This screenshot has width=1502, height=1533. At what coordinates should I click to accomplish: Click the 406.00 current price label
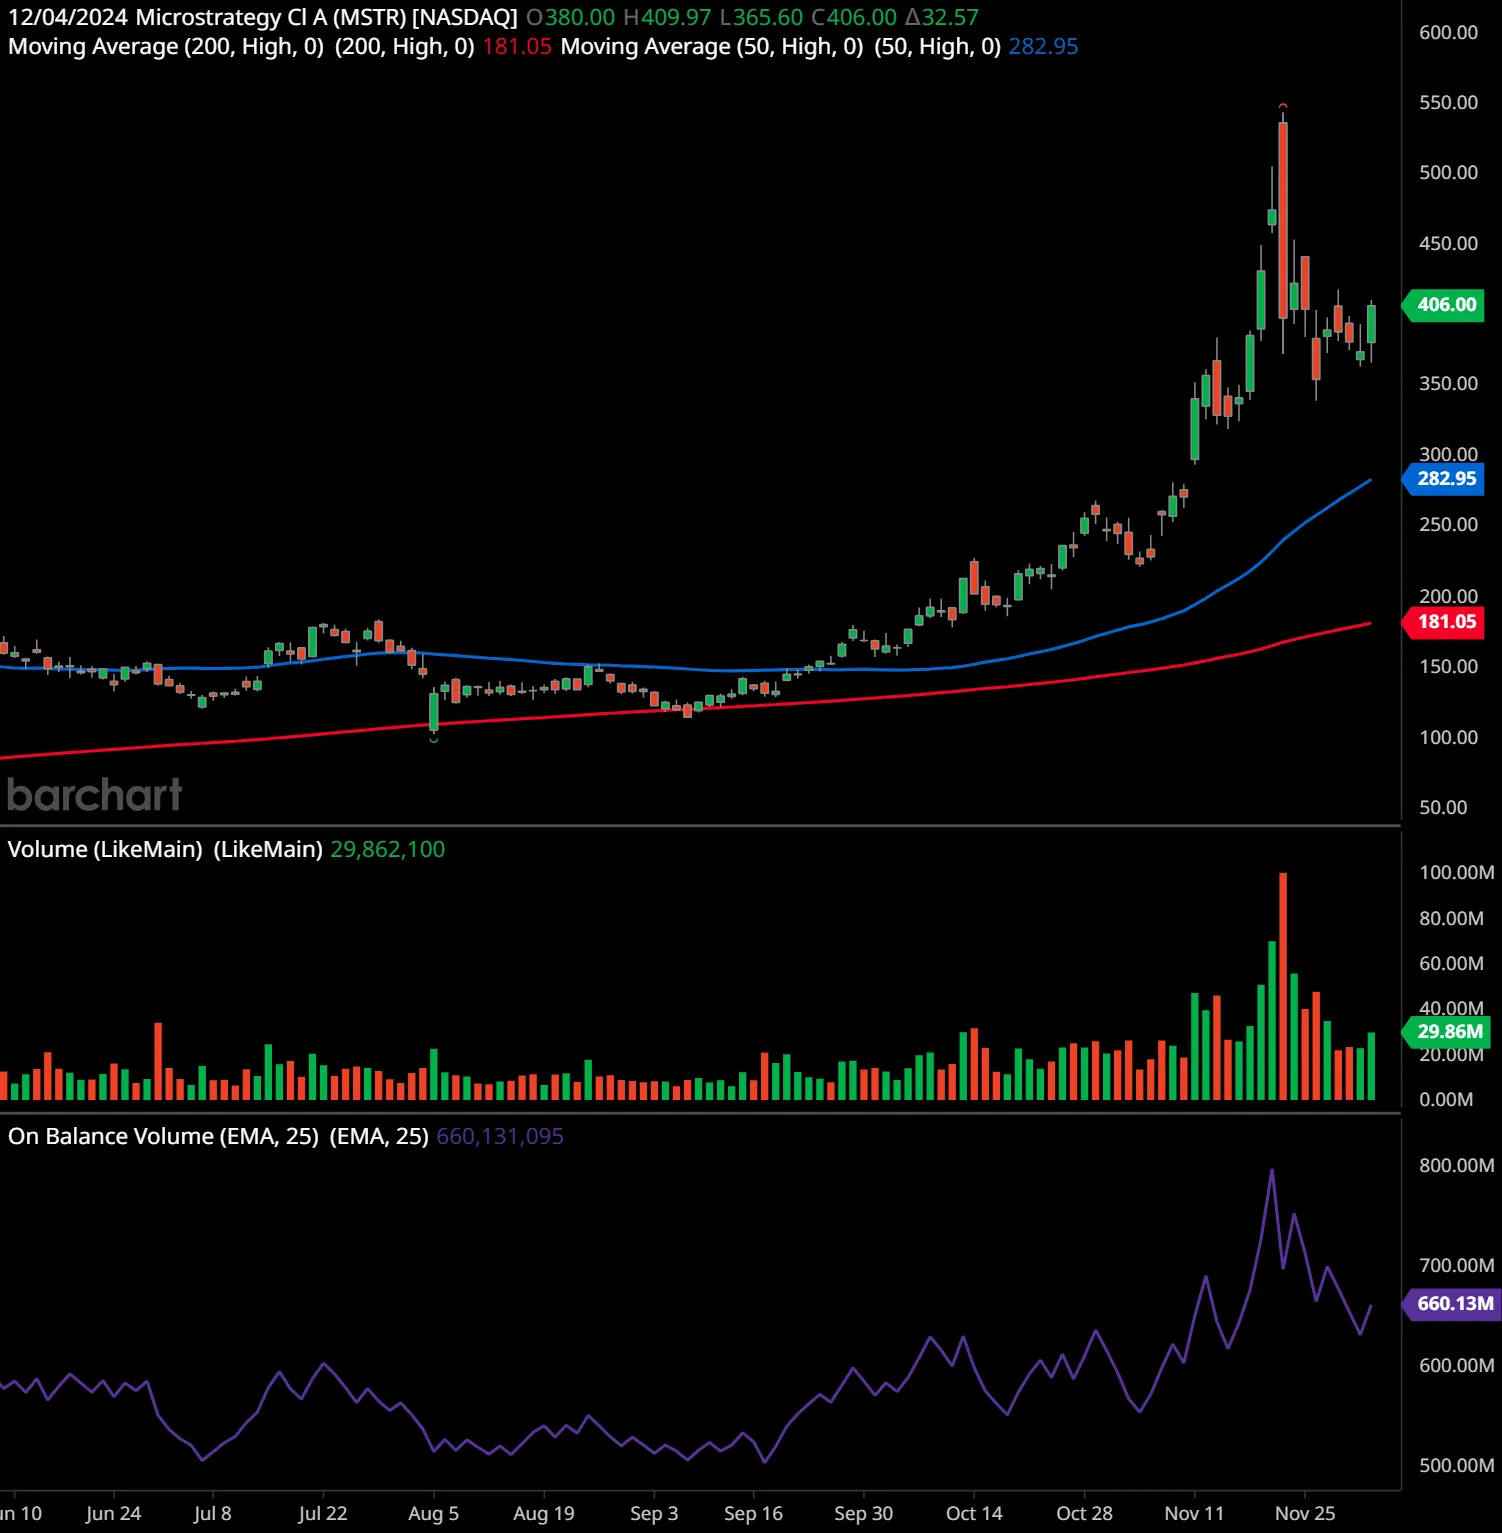pyautogui.click(x=1444, y=305)
